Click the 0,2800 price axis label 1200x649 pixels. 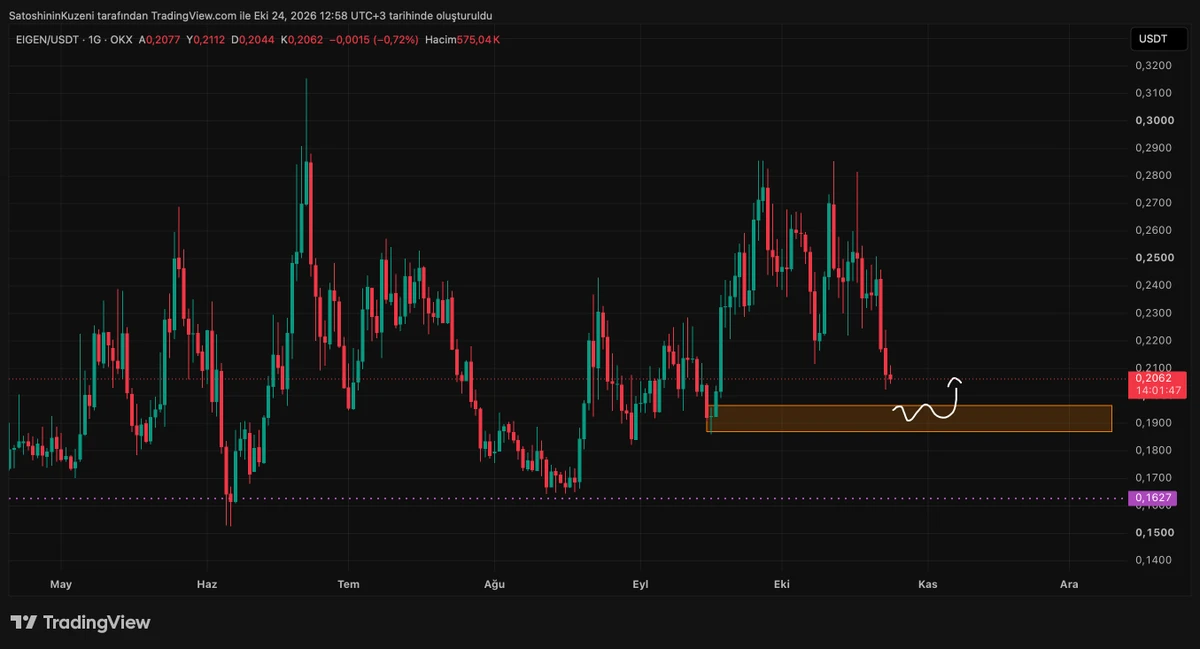1153,175
